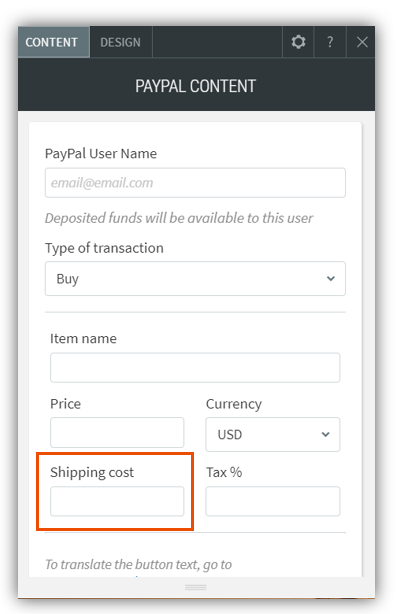Click the PAYPAL CONTENT header title
The height and width of the screenshot is (614, 397).
[x=195, y=86]
